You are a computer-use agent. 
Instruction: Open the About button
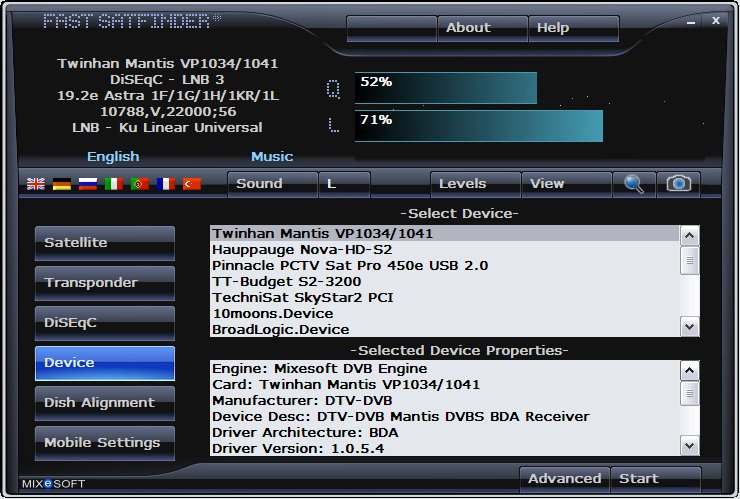482,28
